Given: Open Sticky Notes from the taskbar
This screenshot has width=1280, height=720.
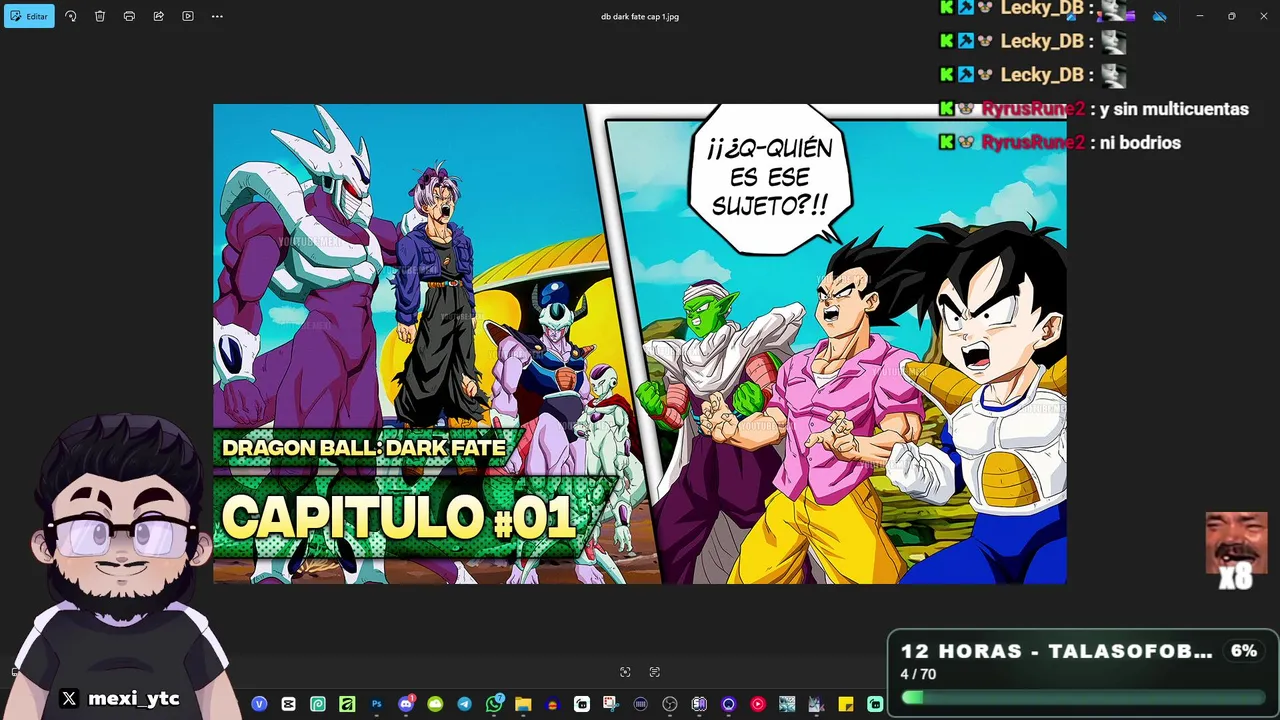Looking at the screenshot, I should 846,704.
